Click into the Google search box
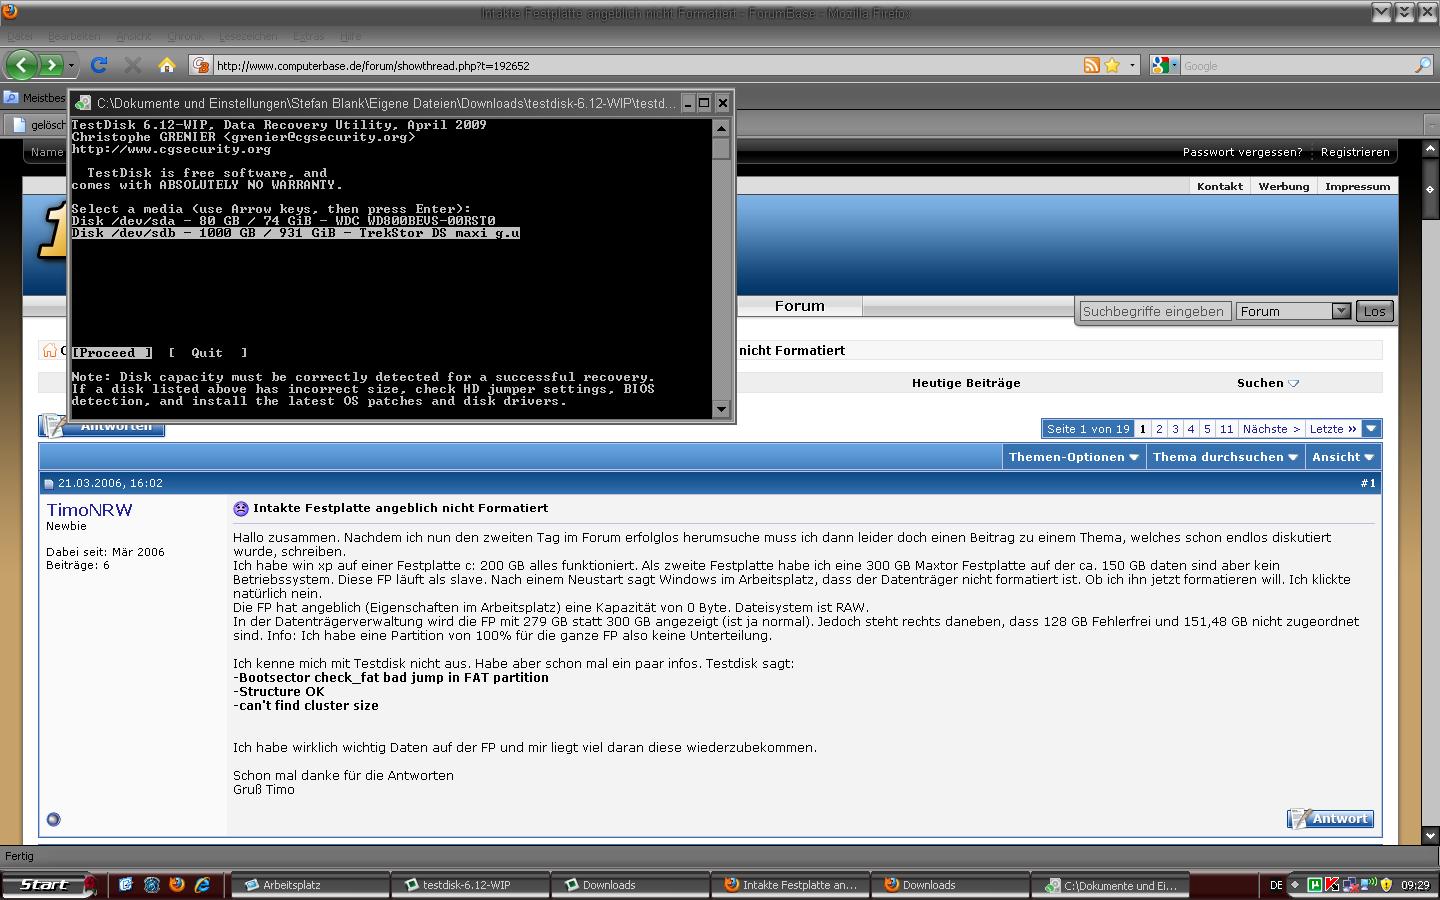Screen dimensions: 1440x900 coord(1296,66)
